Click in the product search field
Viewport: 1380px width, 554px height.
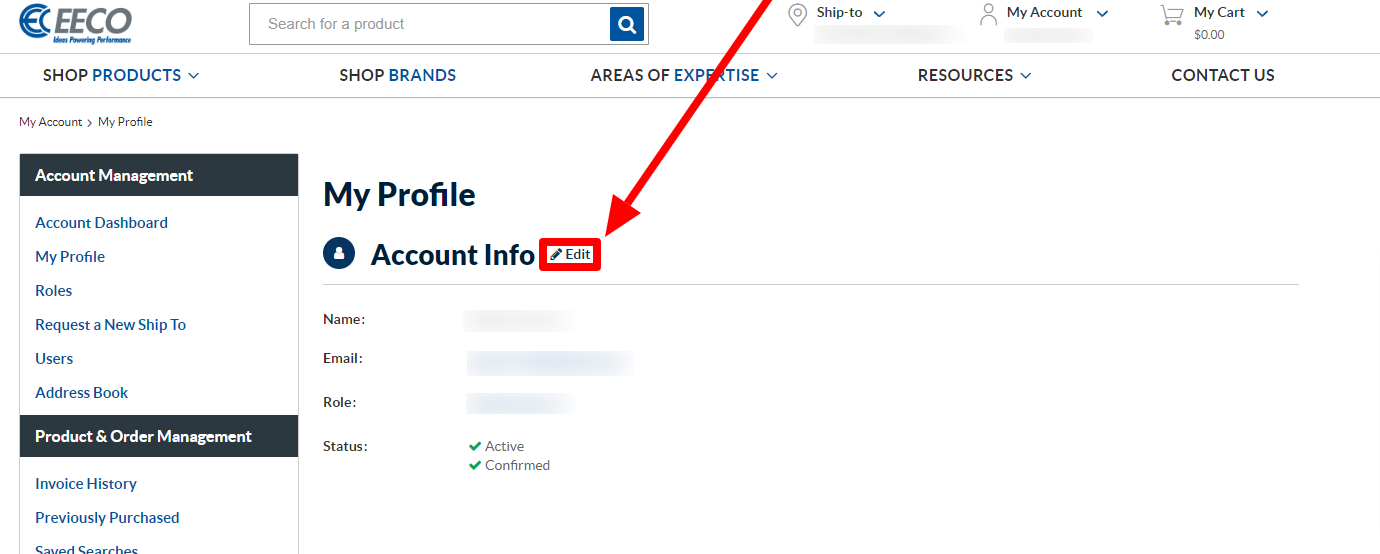click(429, 24)
